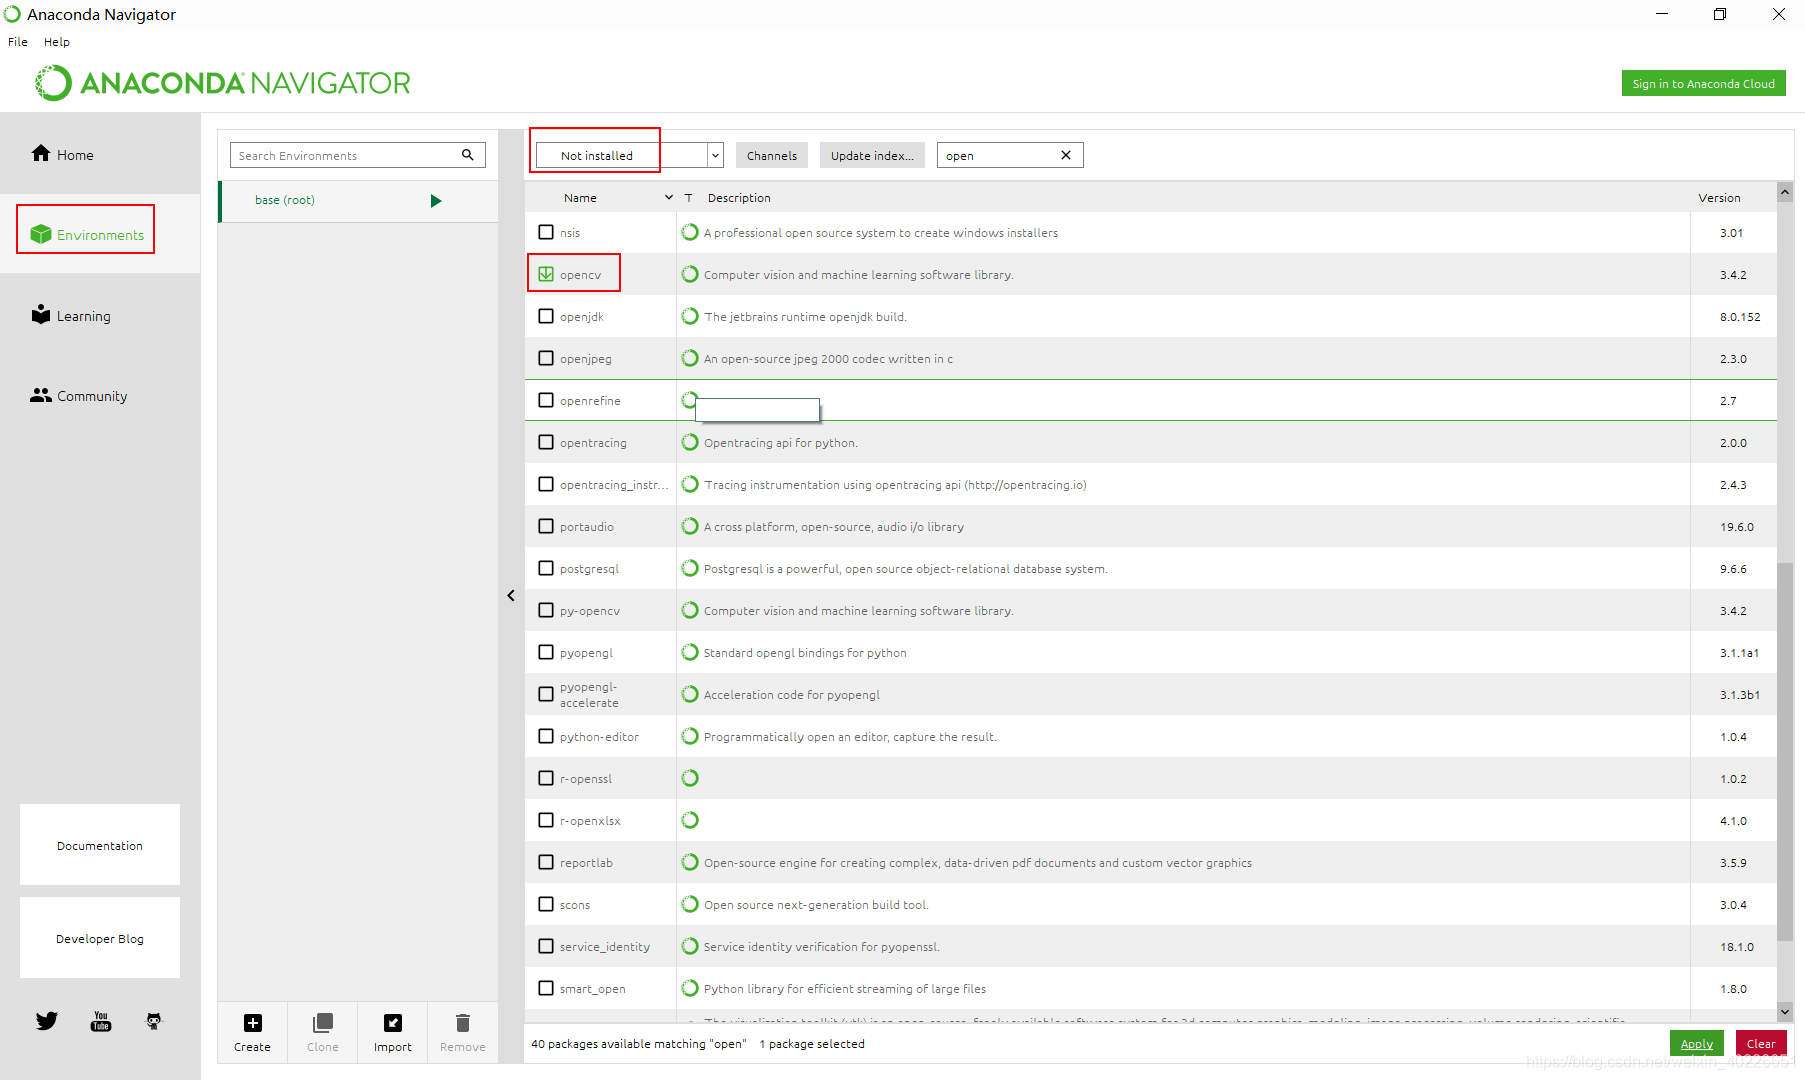This screenshot has height=1080, width=1805.
Task: Import an environment
Action: click(x=392, y=1032)
